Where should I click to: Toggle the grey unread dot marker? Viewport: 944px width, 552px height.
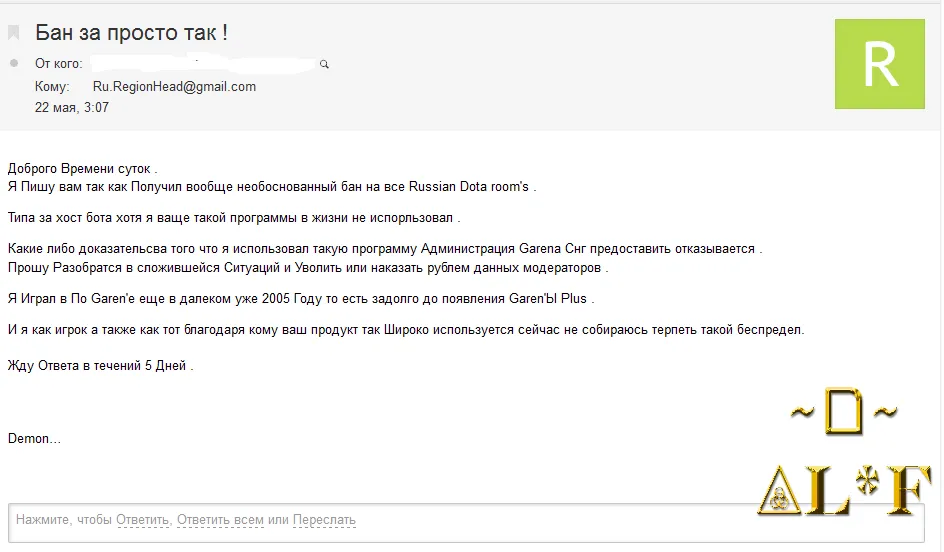point(14,63)
